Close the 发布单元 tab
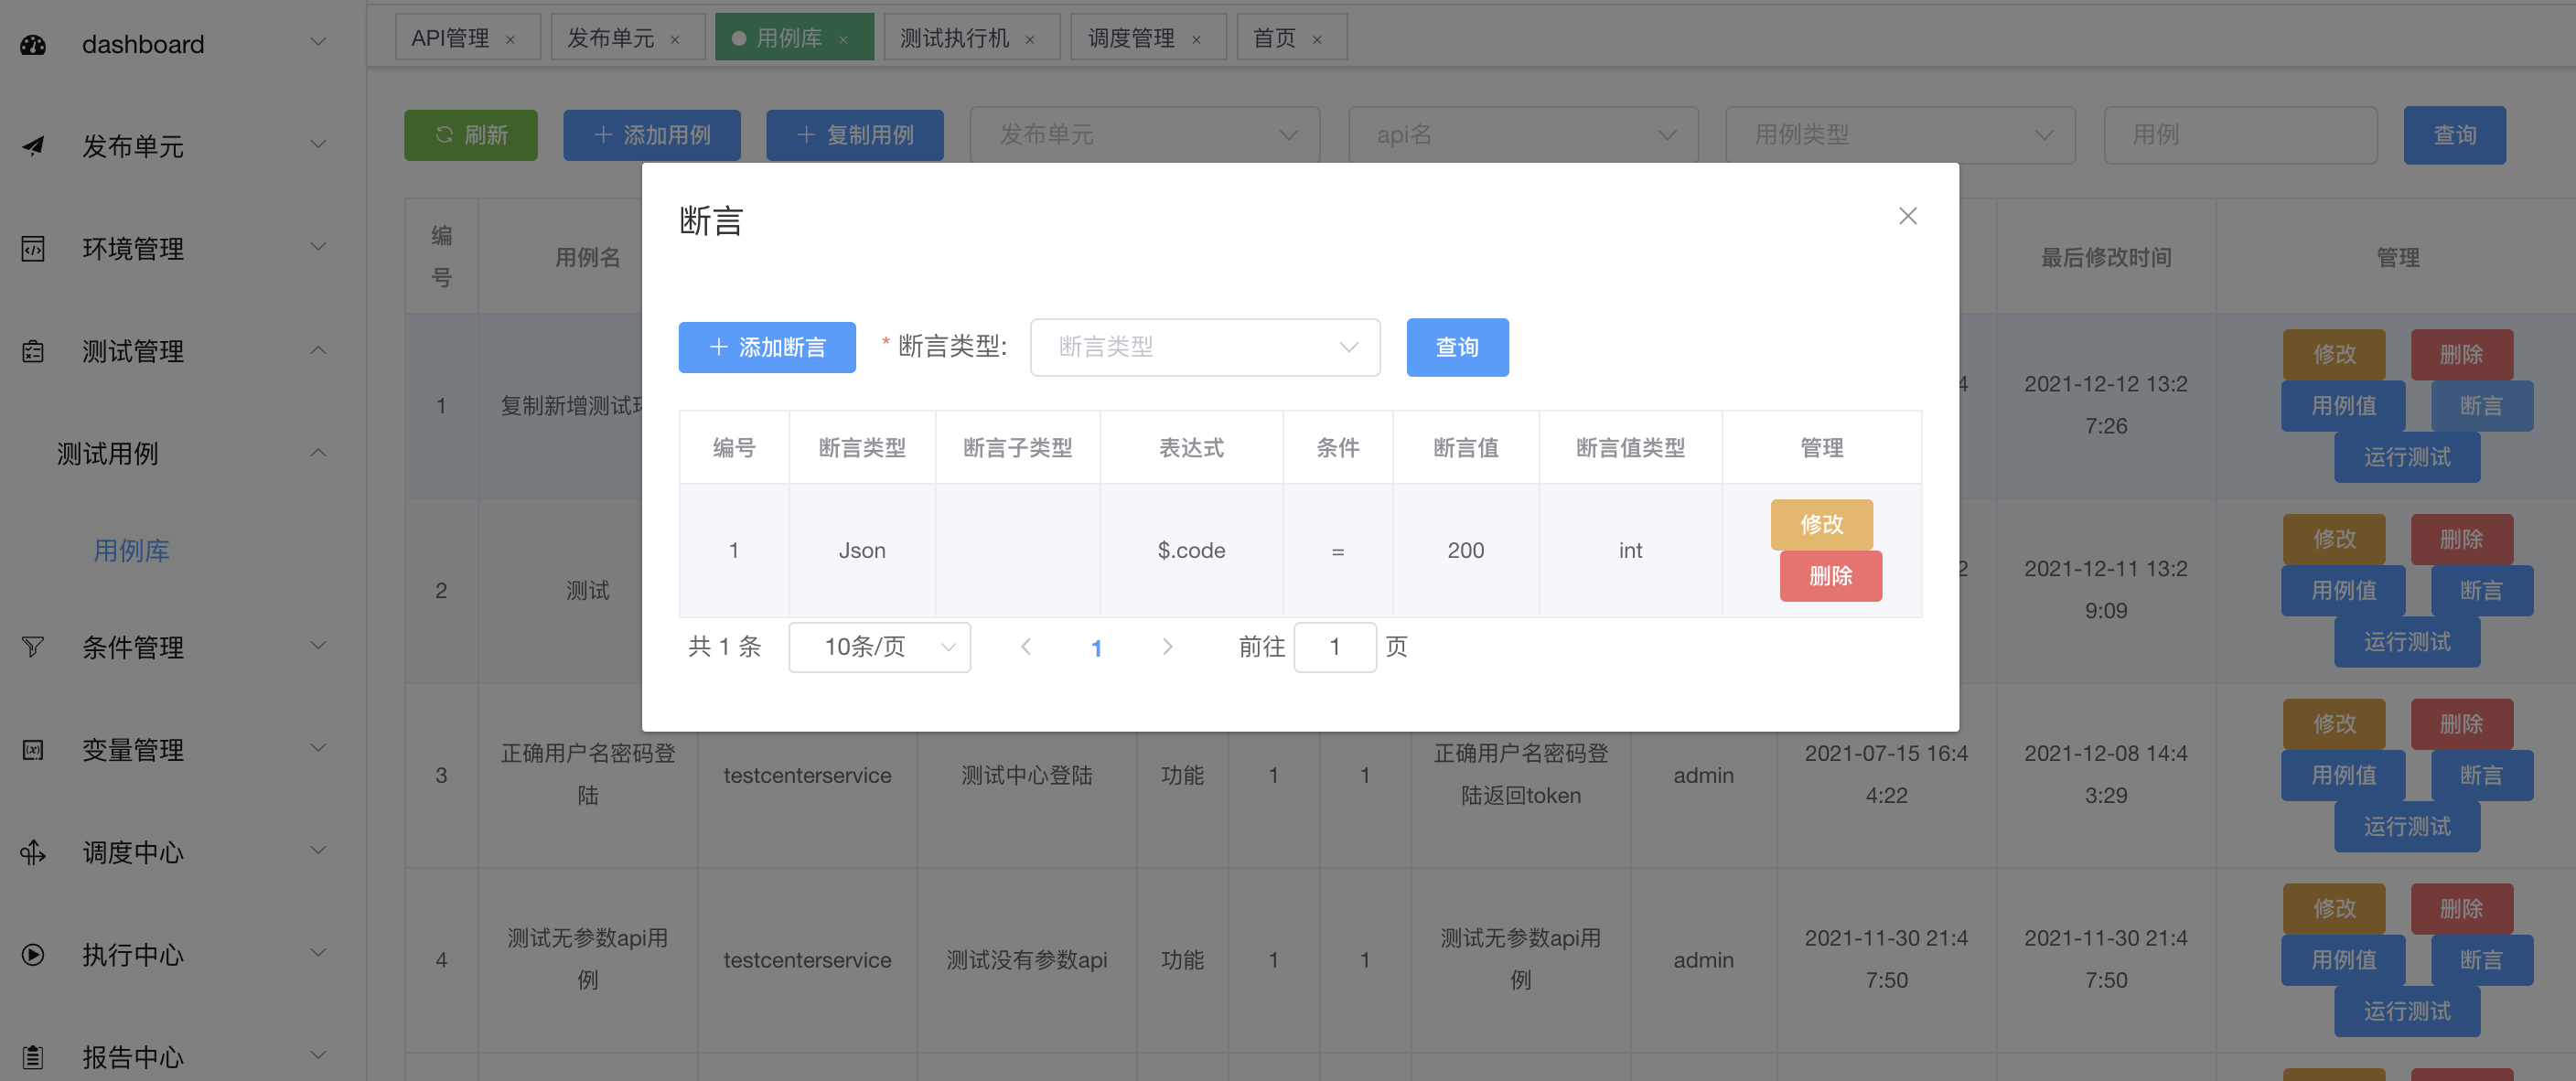 point(675,39)
